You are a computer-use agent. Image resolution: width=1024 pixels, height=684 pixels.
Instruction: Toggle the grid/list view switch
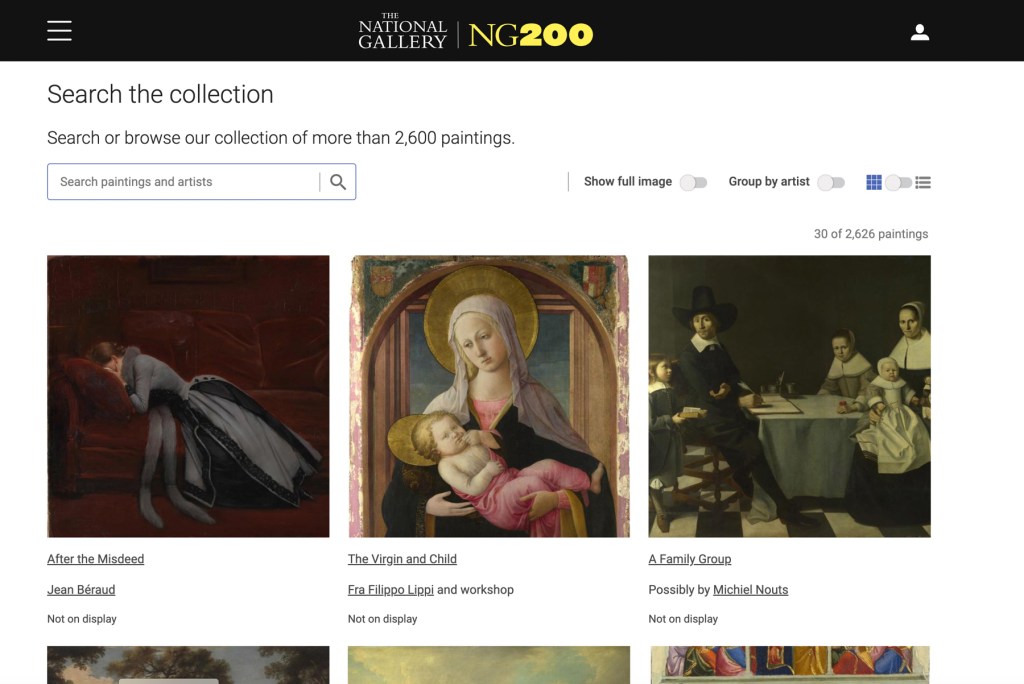pyautogui.click(x=898, y=182)
